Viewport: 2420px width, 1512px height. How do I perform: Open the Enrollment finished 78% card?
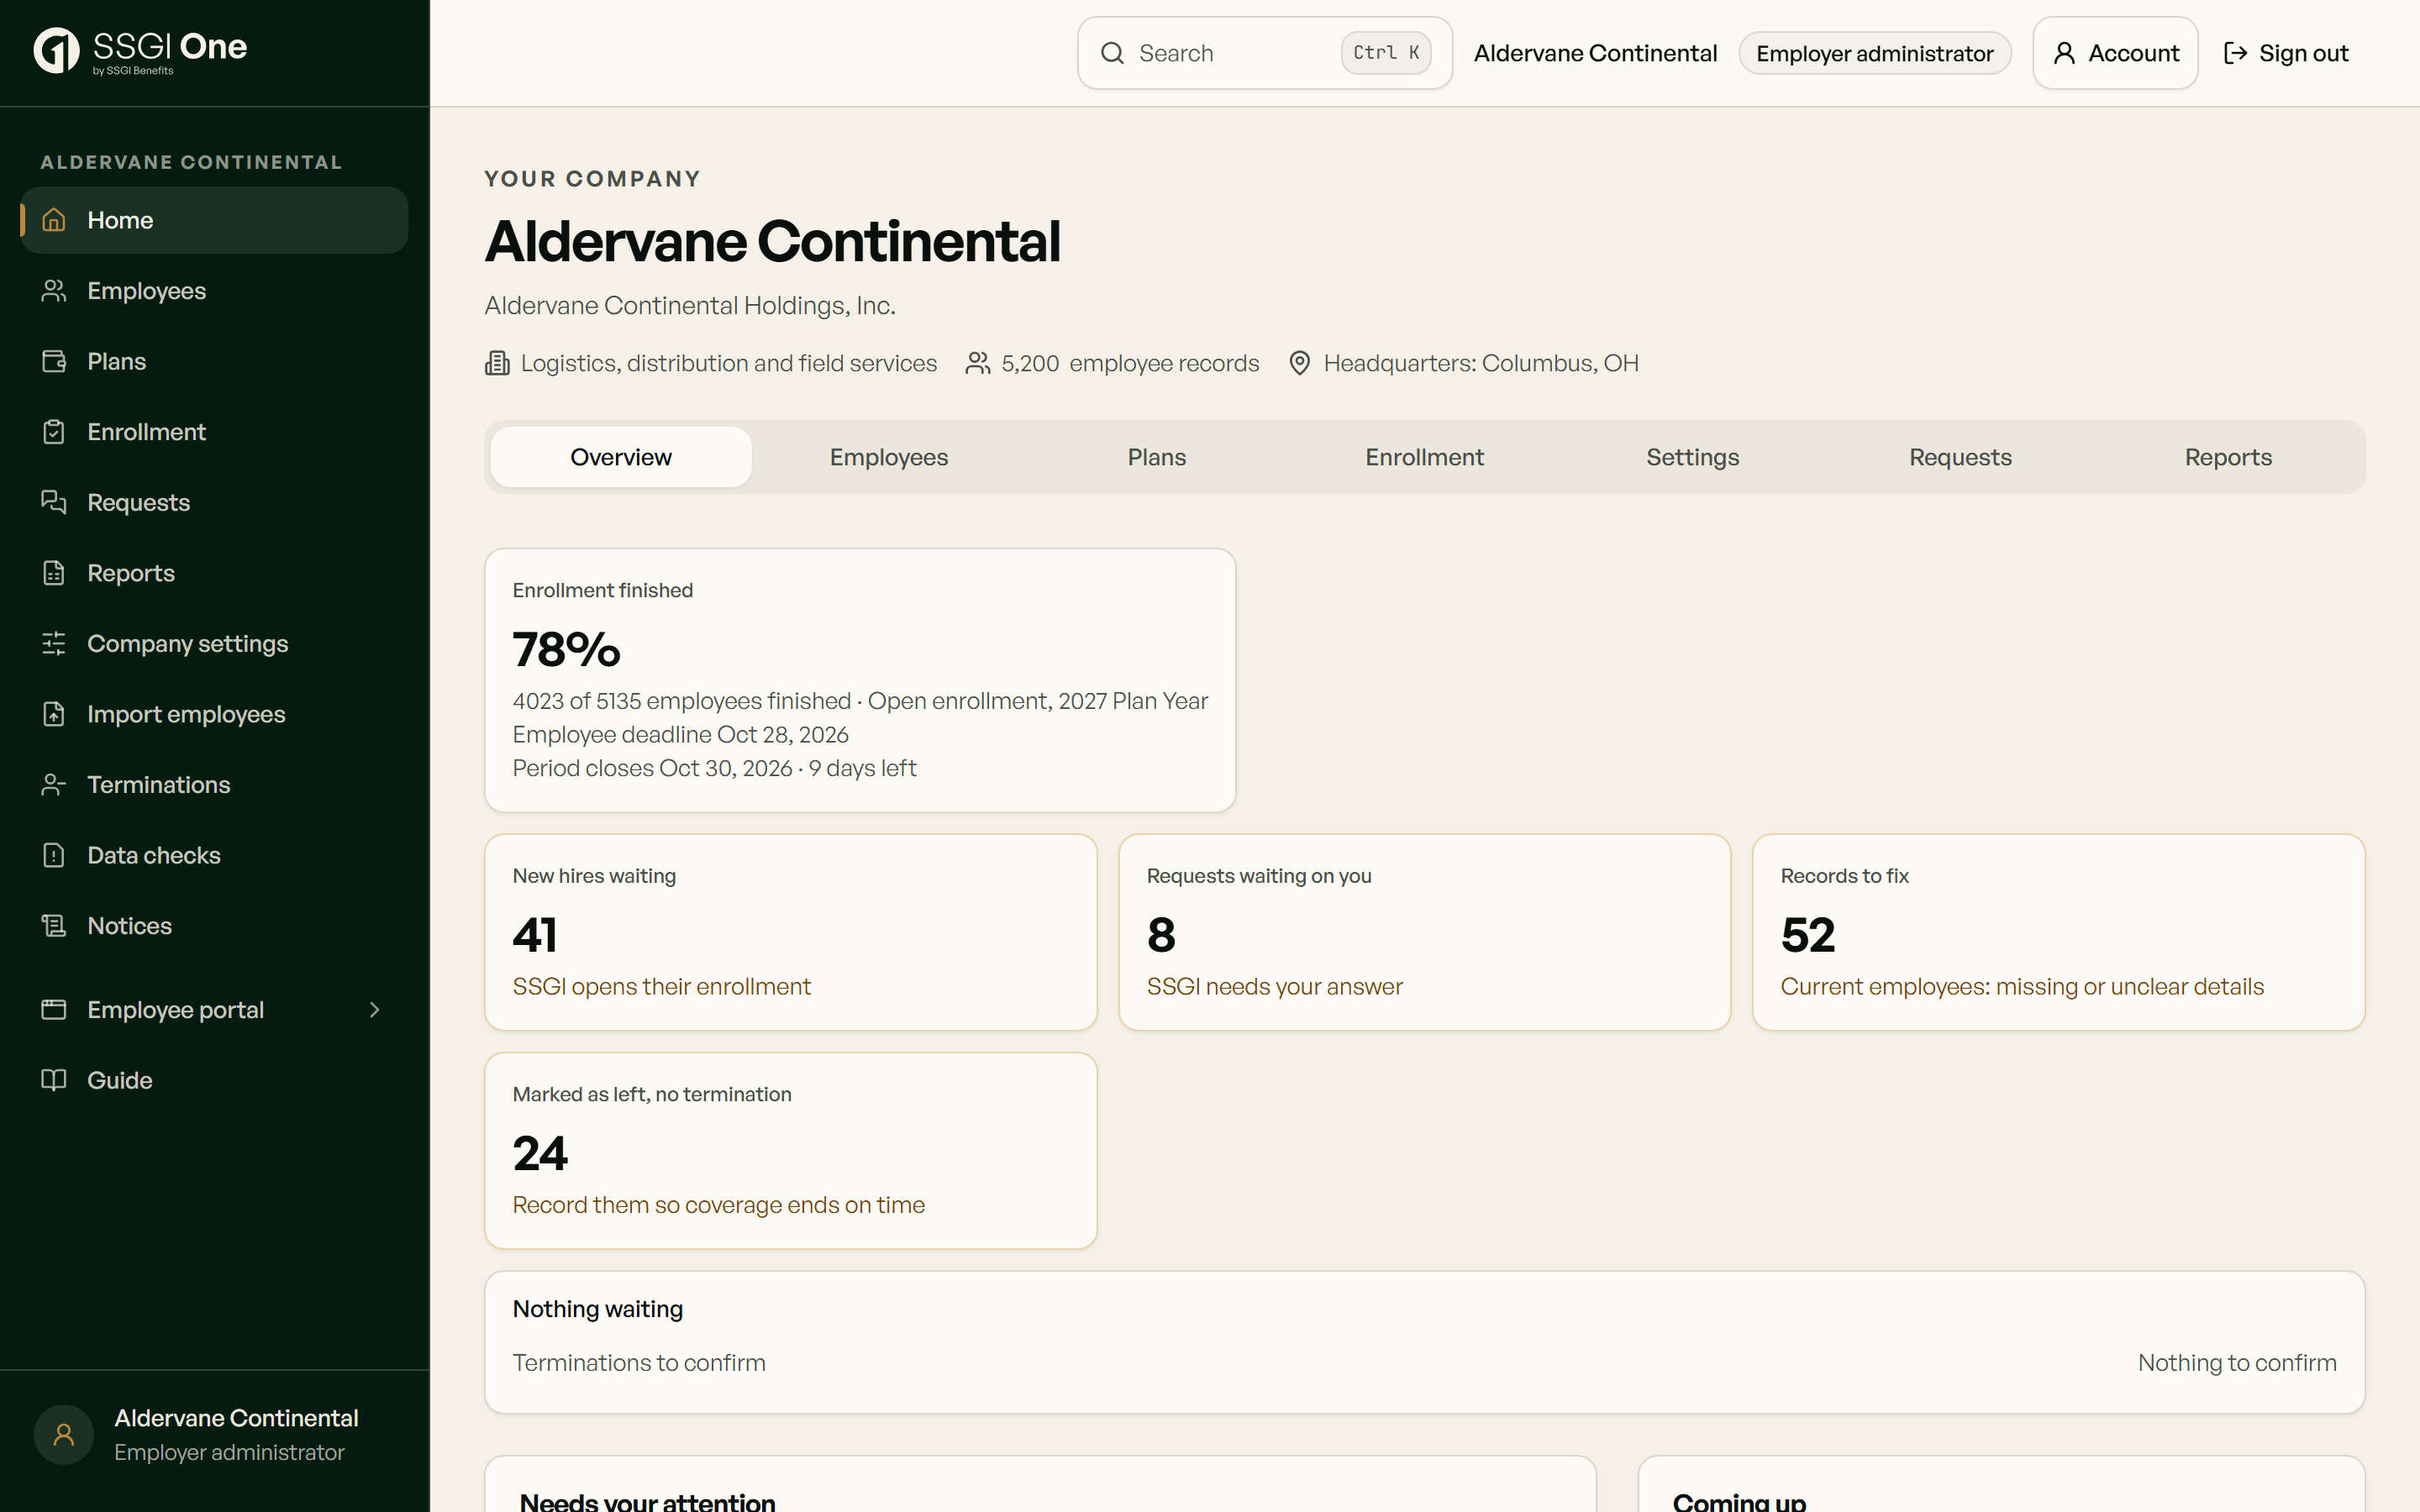tap(860, 680)
